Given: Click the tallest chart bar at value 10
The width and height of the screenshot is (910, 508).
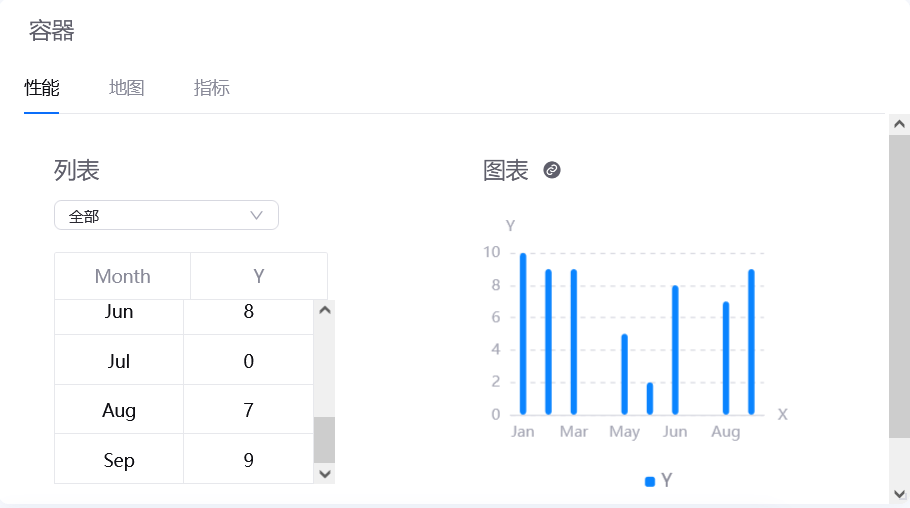Looking at the screenshot, I should (x=523, y=333).
